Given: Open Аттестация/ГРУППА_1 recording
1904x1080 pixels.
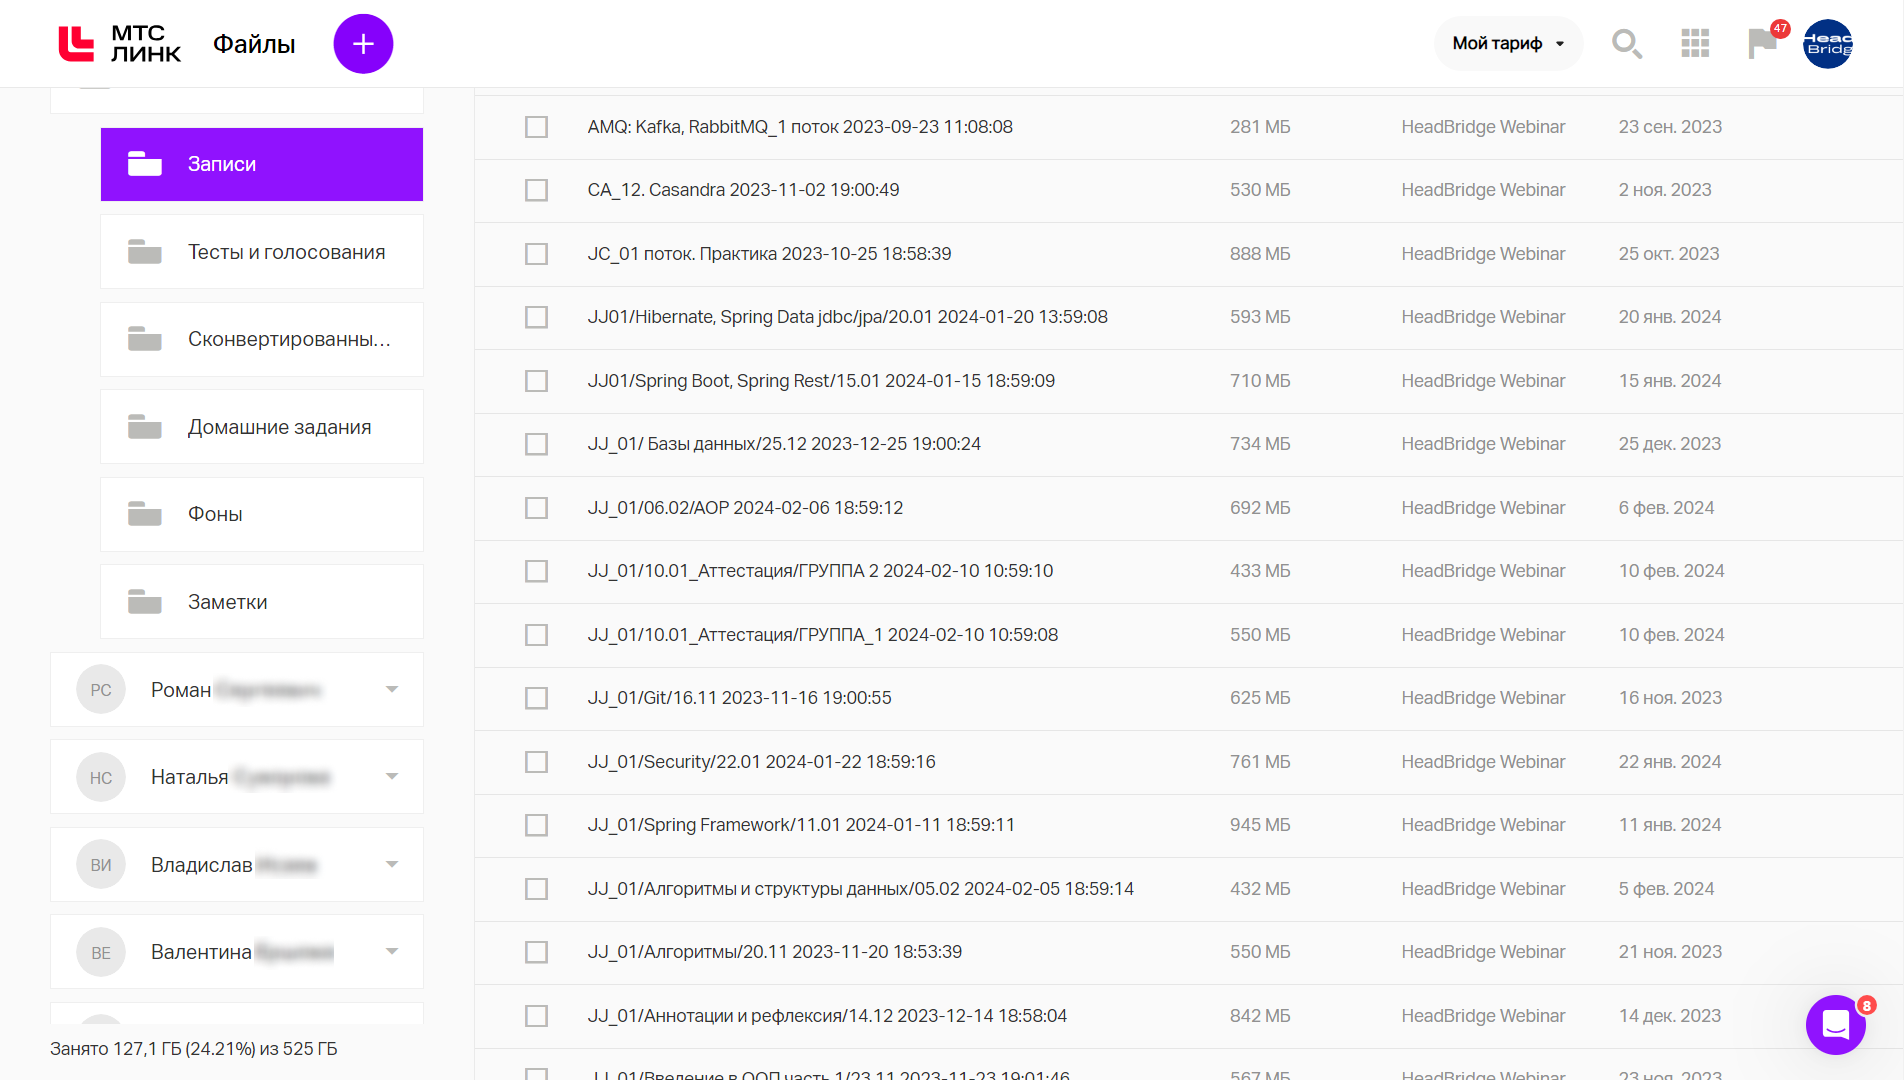Looking at the screenshot, I should click(x=823, y=635).
